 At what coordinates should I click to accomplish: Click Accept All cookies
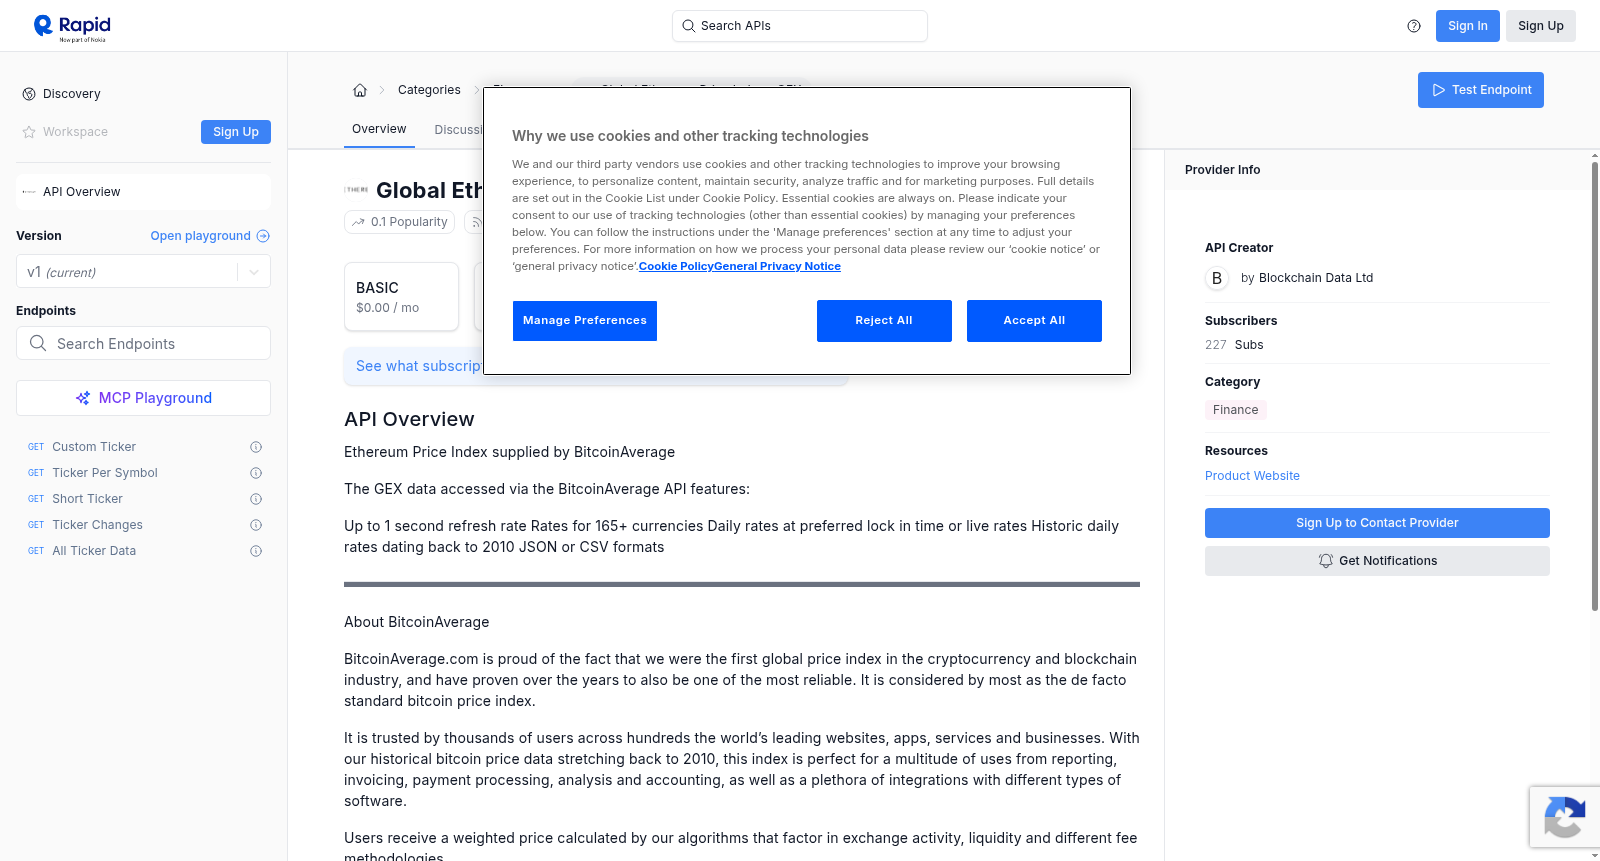tap(1034, 321)
